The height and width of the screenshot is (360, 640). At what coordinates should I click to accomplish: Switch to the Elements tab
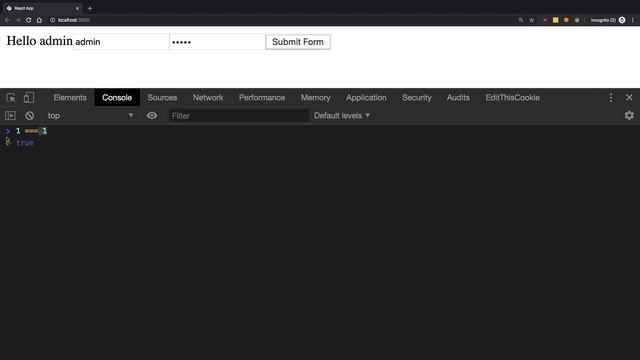[70, 98]
